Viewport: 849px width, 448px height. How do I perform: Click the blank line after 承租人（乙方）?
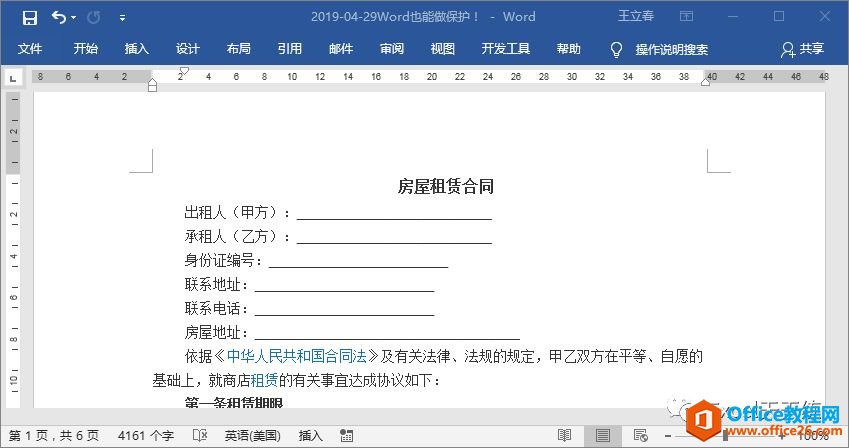click(x=394, y=243)
